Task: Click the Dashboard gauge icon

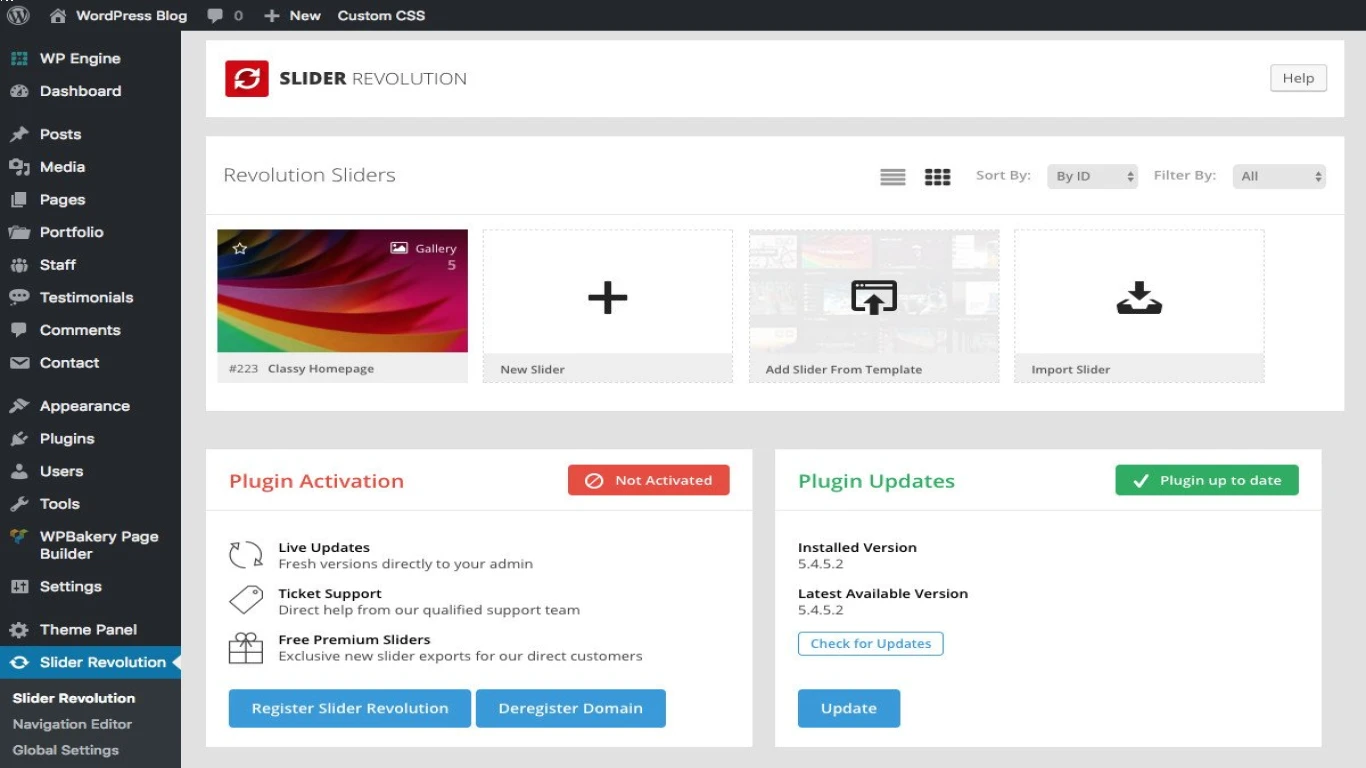Action: click(x=19, y=91)
